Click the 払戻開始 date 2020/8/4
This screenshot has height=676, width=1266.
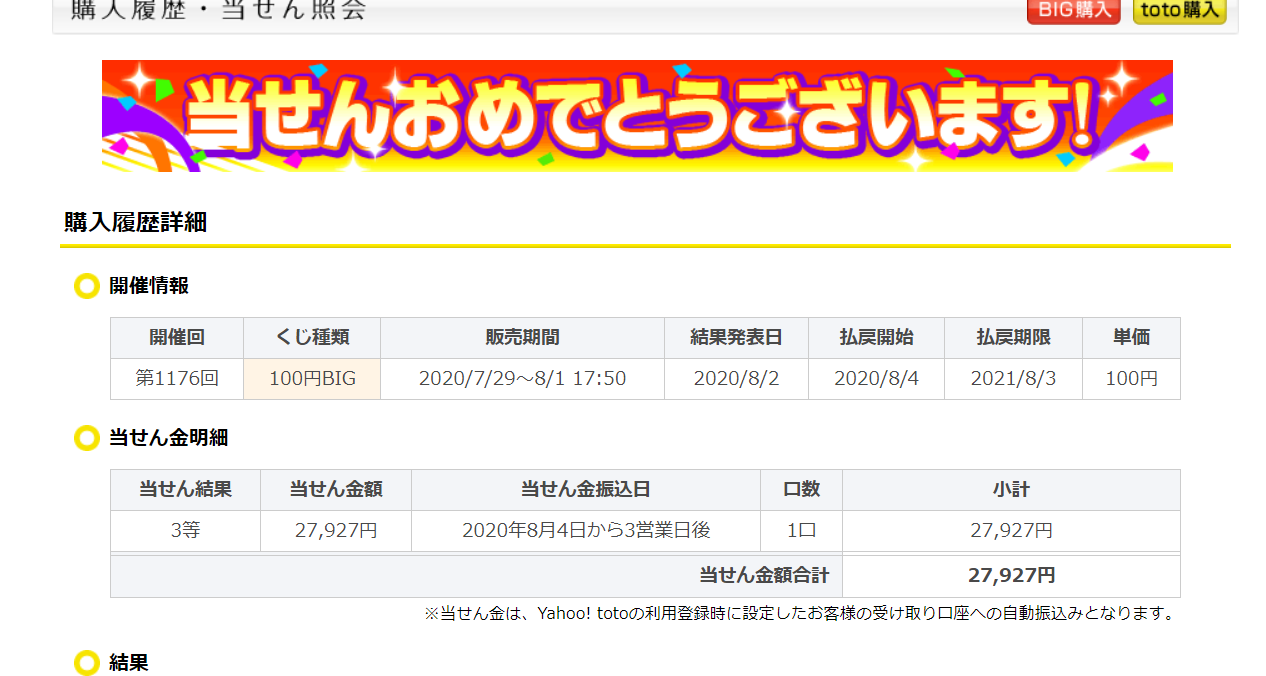click(876, 379)
